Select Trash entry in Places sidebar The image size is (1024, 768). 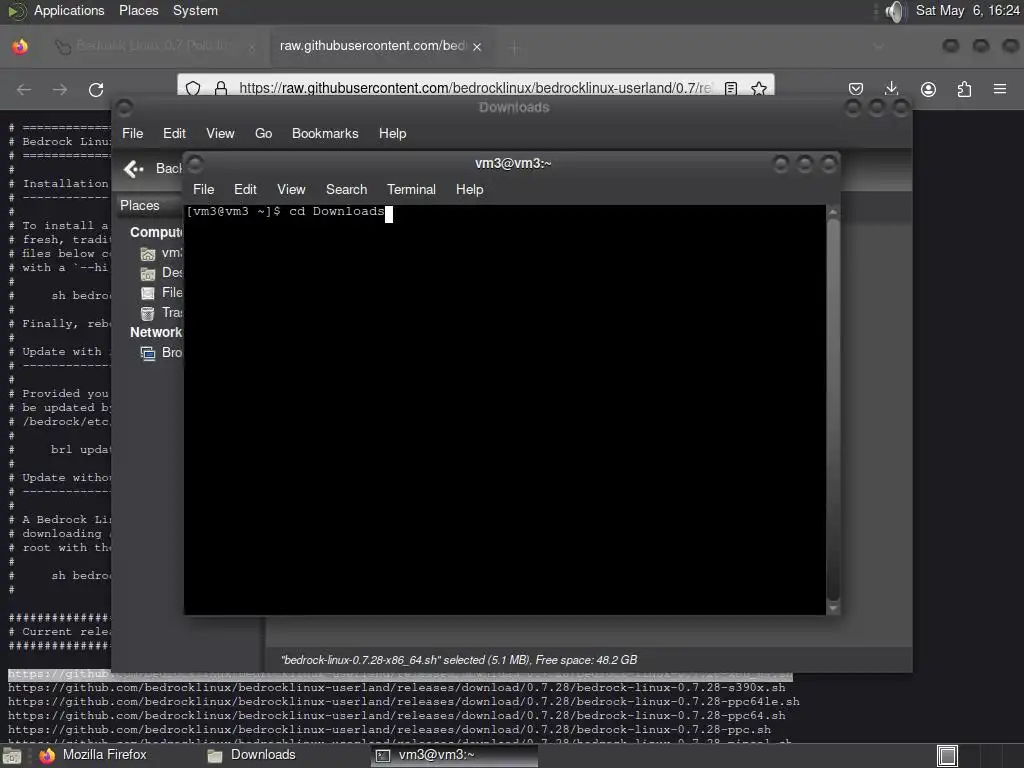(x=161, y=313)
